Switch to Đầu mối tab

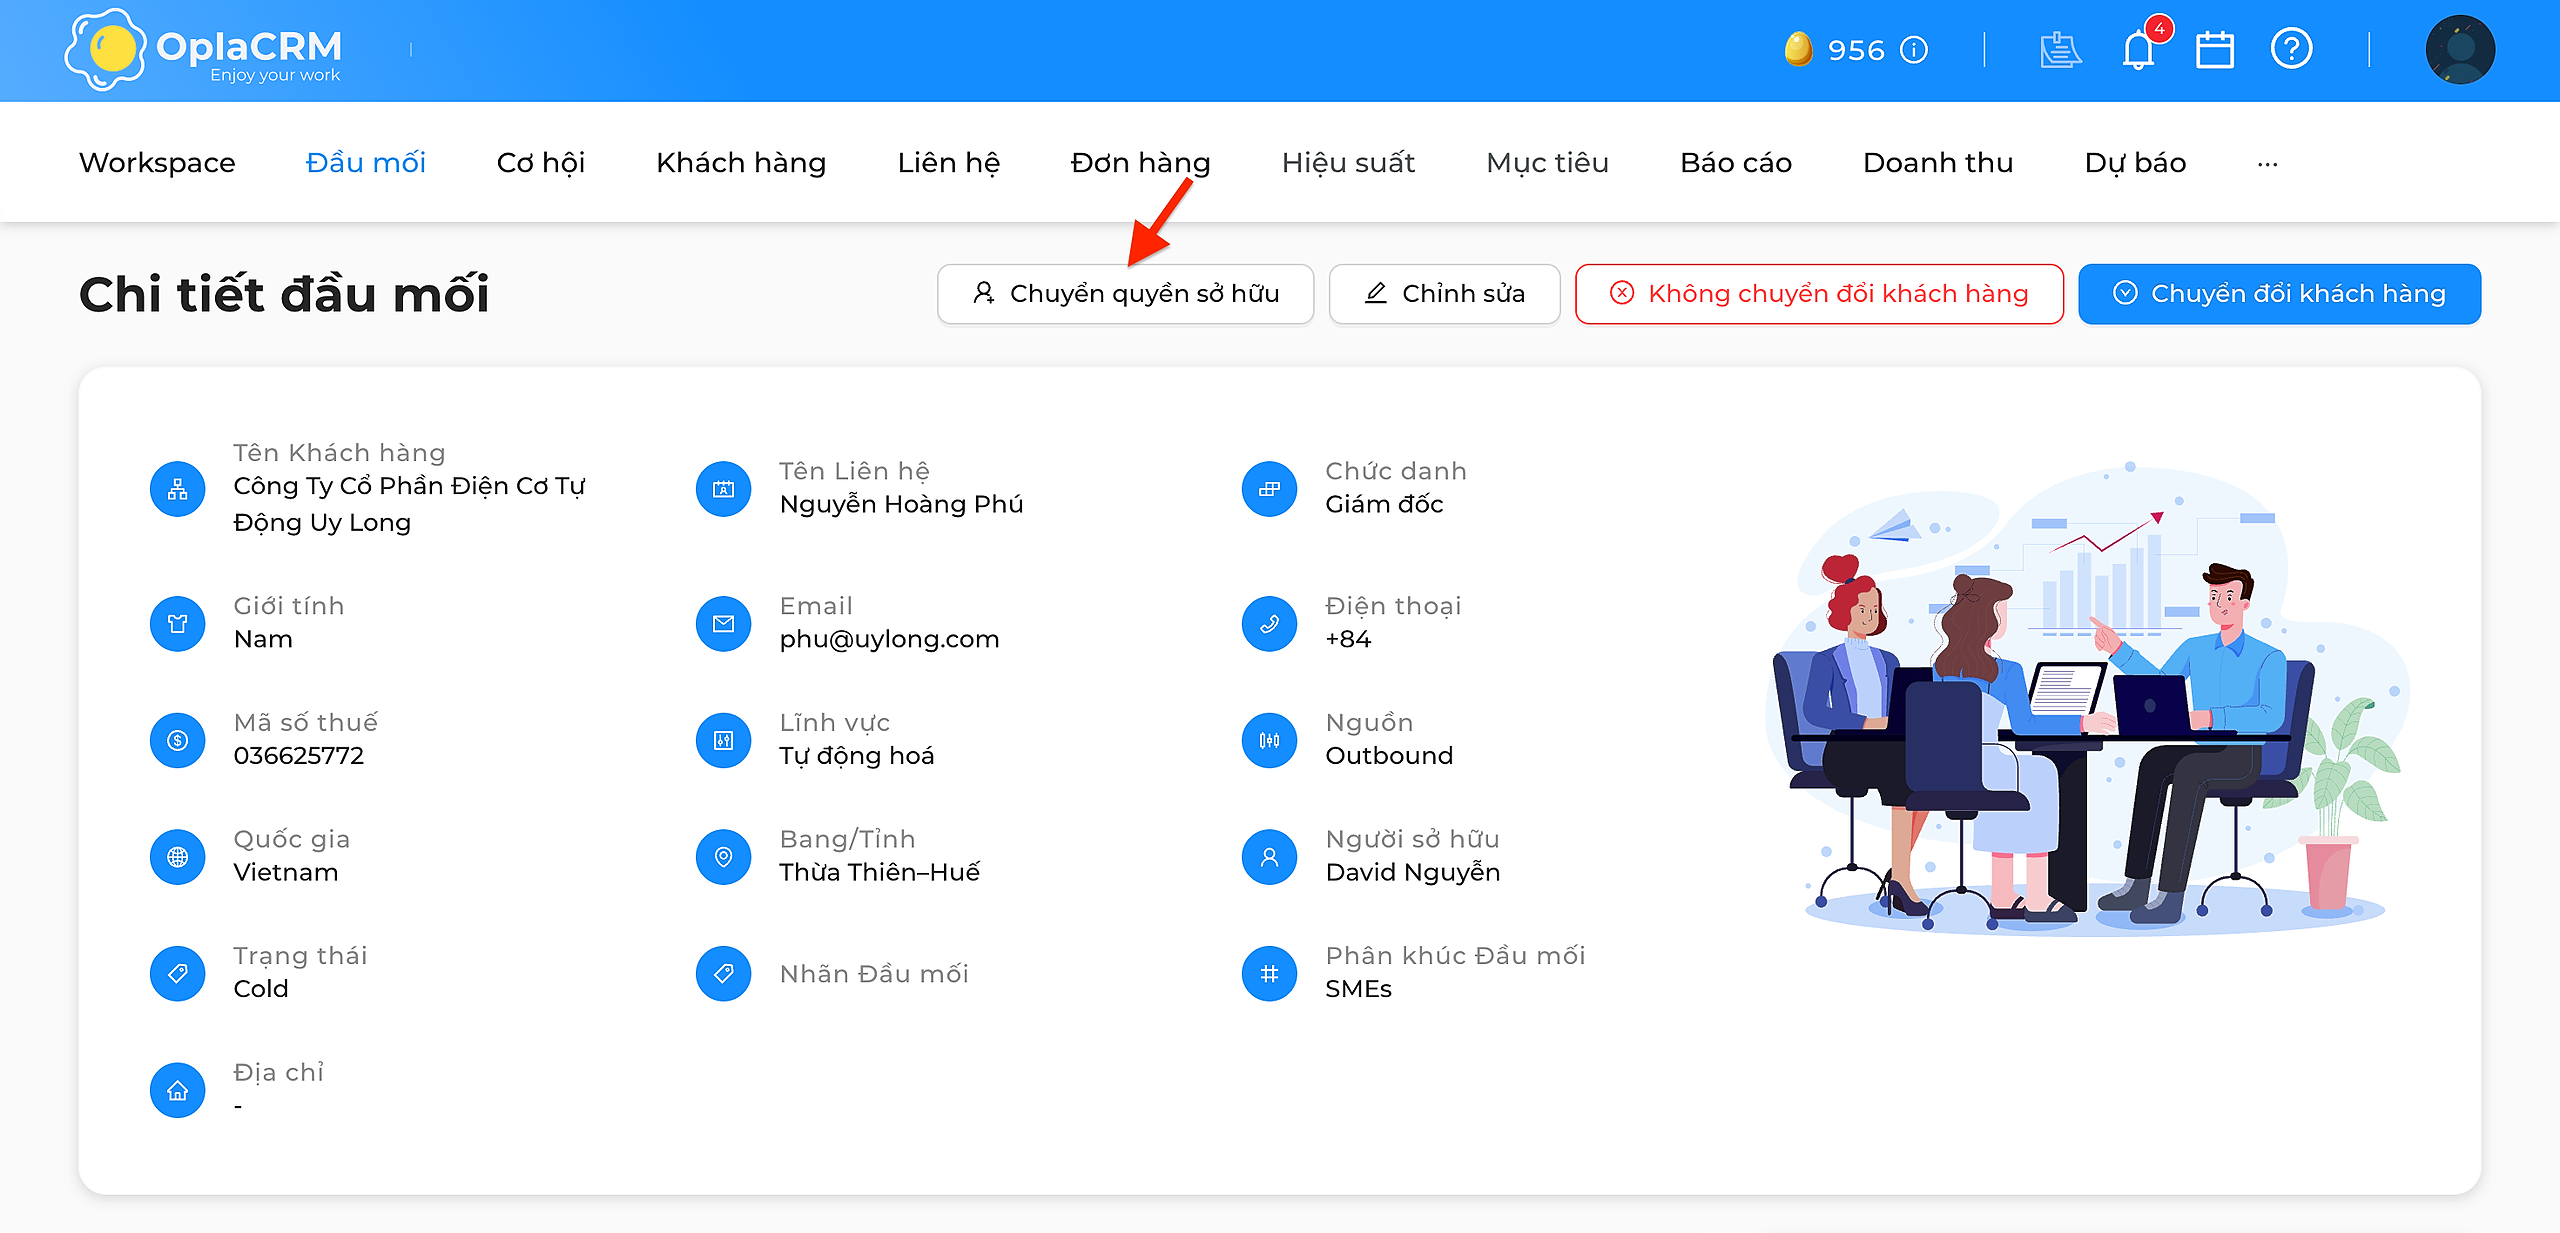(x=366, y=162)
